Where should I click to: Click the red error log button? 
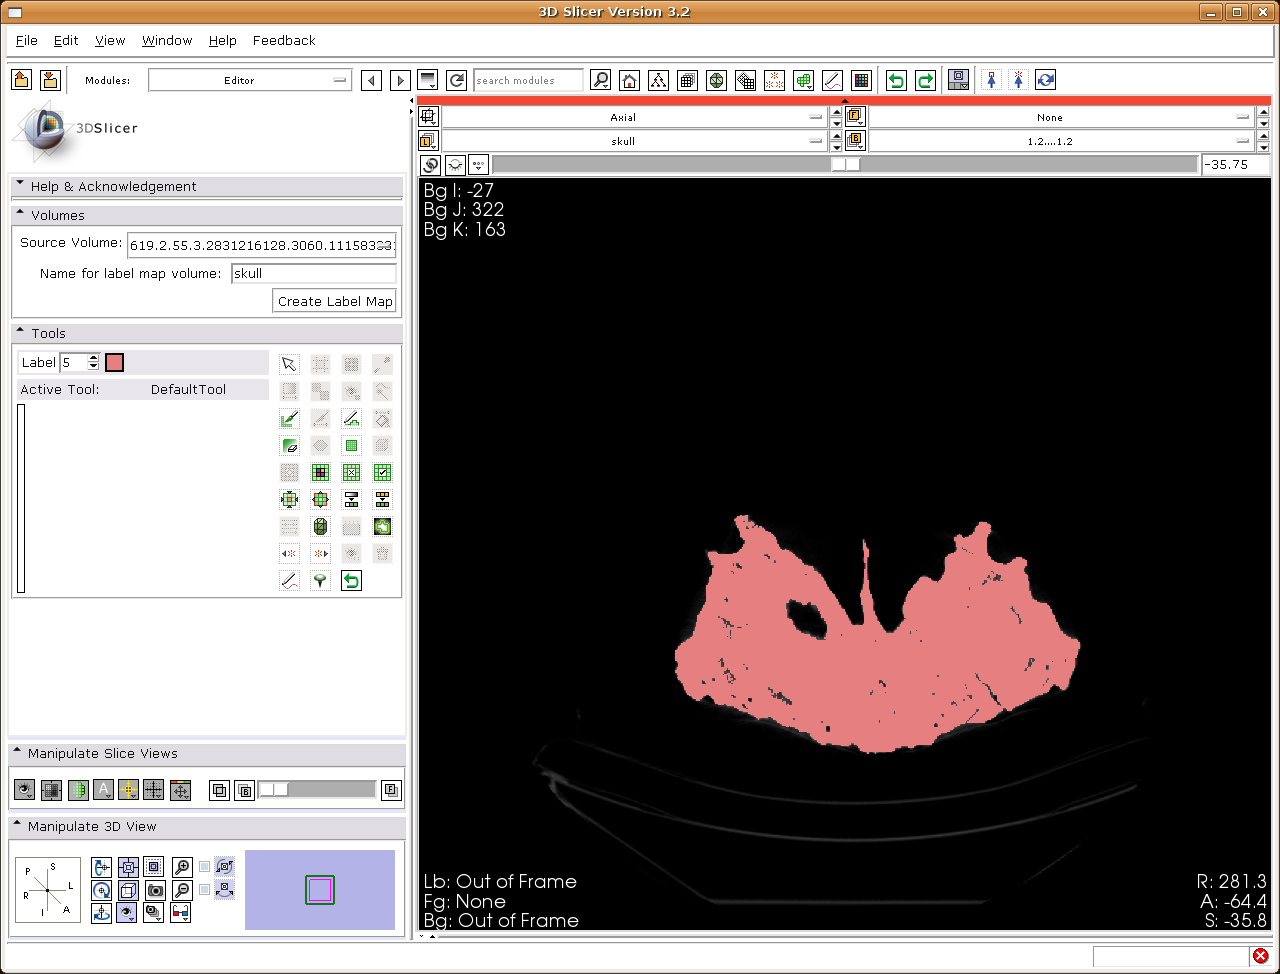[1260, 956]
